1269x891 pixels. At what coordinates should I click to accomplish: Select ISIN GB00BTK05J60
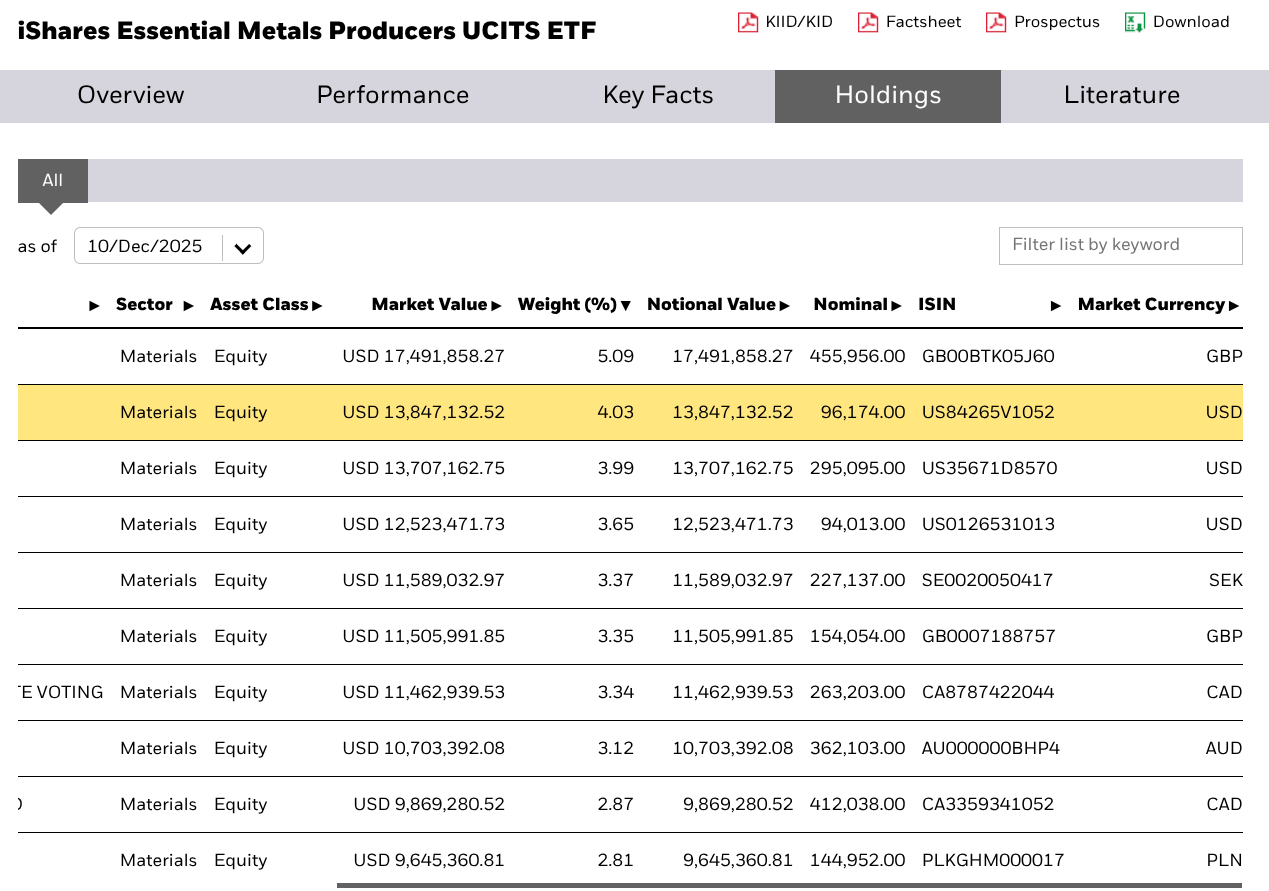click(x=988, y=357)
